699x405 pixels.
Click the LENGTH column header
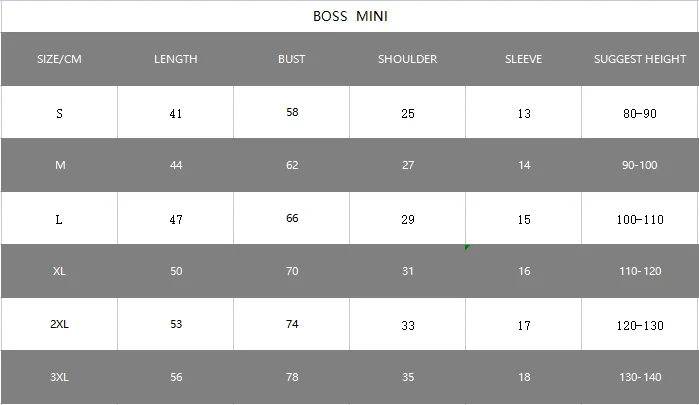[176, 59]
